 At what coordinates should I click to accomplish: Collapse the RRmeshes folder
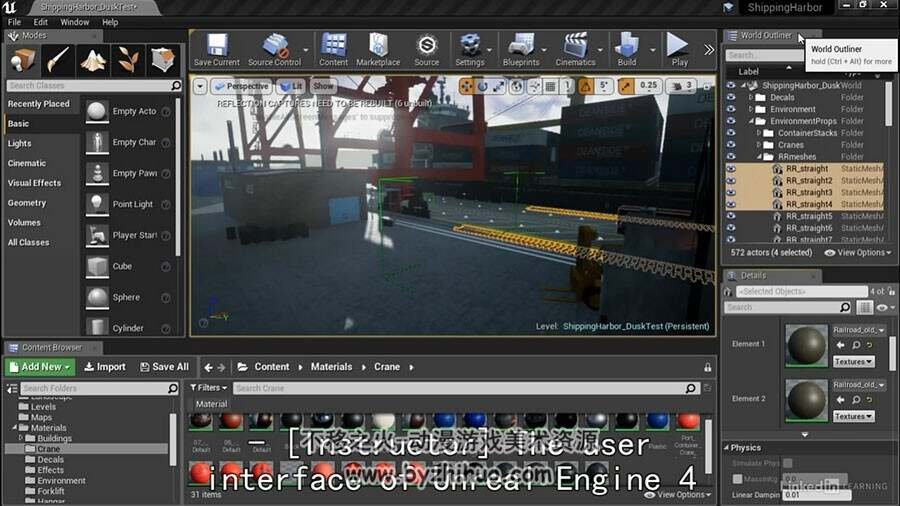[759, 157]
